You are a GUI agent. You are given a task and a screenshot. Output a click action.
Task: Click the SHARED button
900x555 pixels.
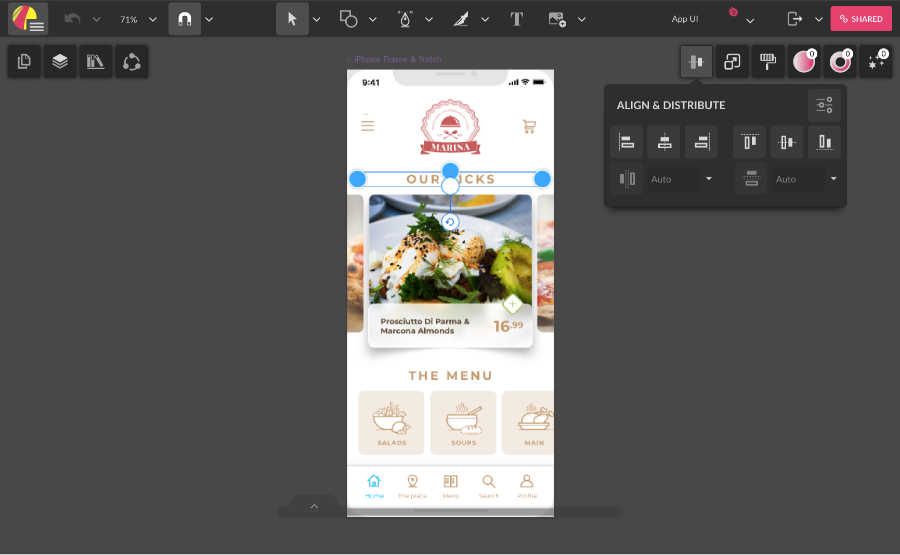860,19
